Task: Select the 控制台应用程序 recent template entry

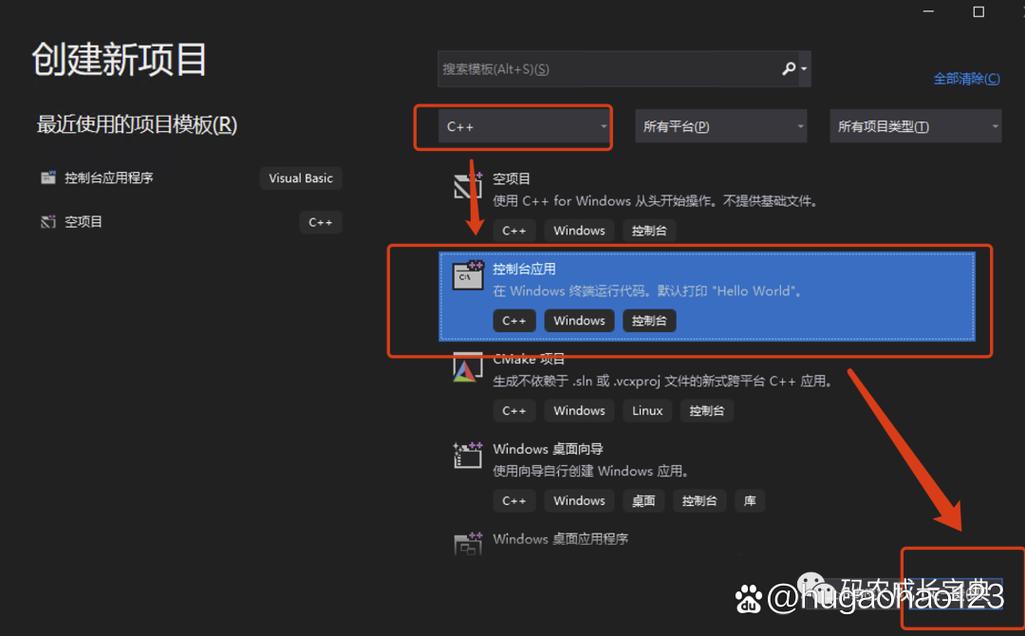Action: point(130,177)
